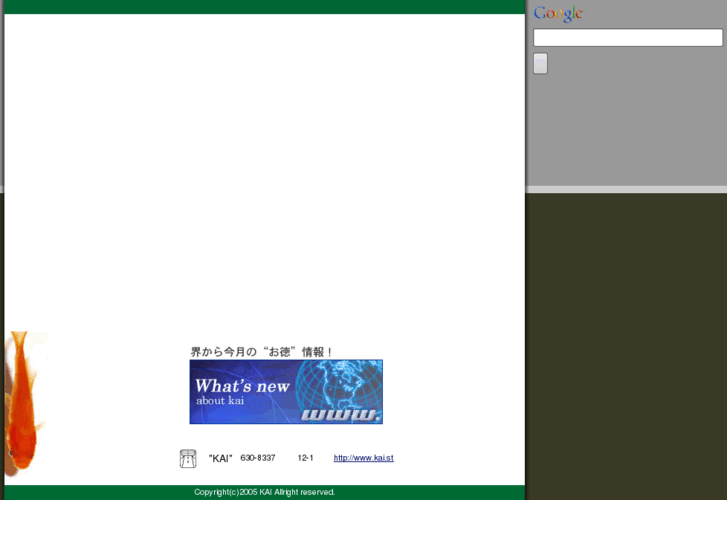Click the postal code 630-8337
This screenshot has width=727, height=545.
(x=258, y=458)
